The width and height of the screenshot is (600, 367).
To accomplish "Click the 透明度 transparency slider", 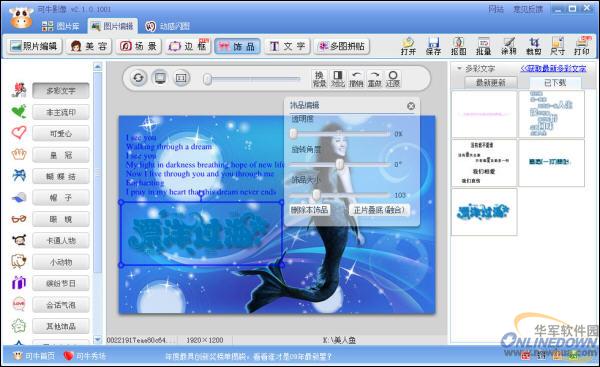I will (x=340, y=134).
